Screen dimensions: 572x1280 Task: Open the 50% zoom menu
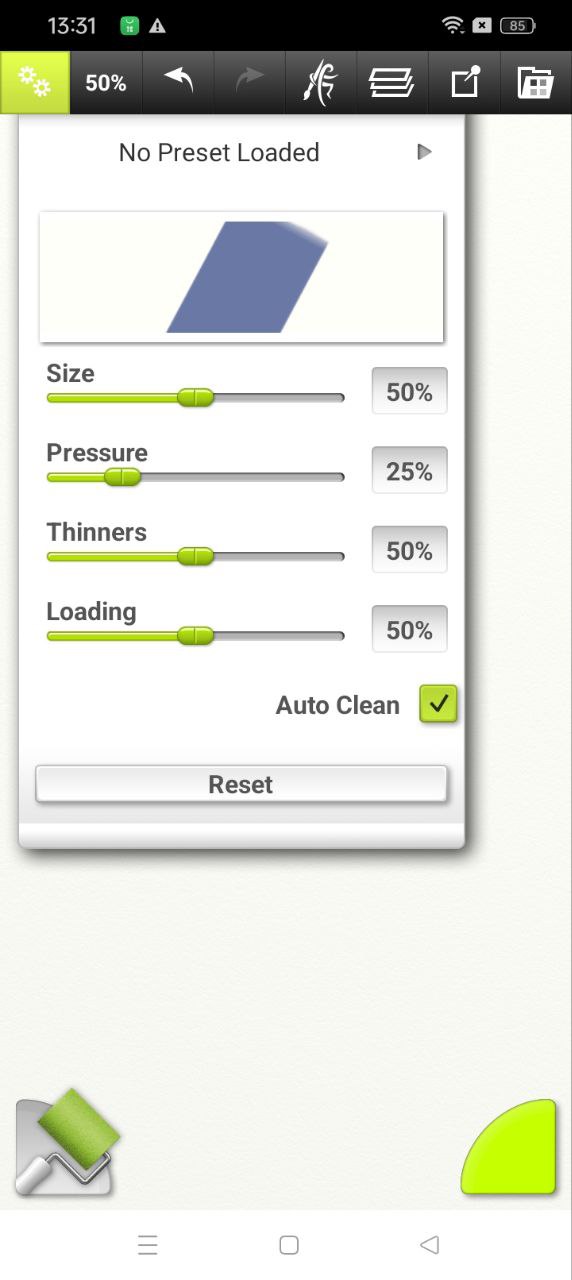coord(106,83)
